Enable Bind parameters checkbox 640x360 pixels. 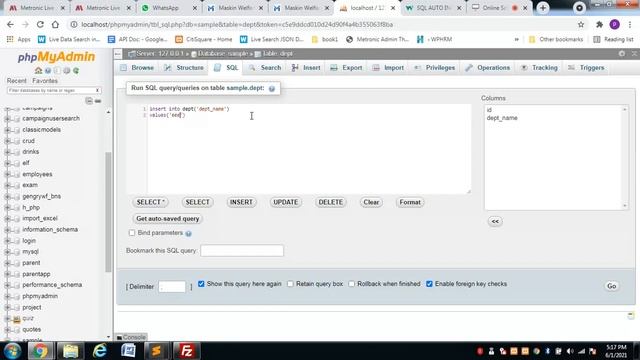[132, 233]
